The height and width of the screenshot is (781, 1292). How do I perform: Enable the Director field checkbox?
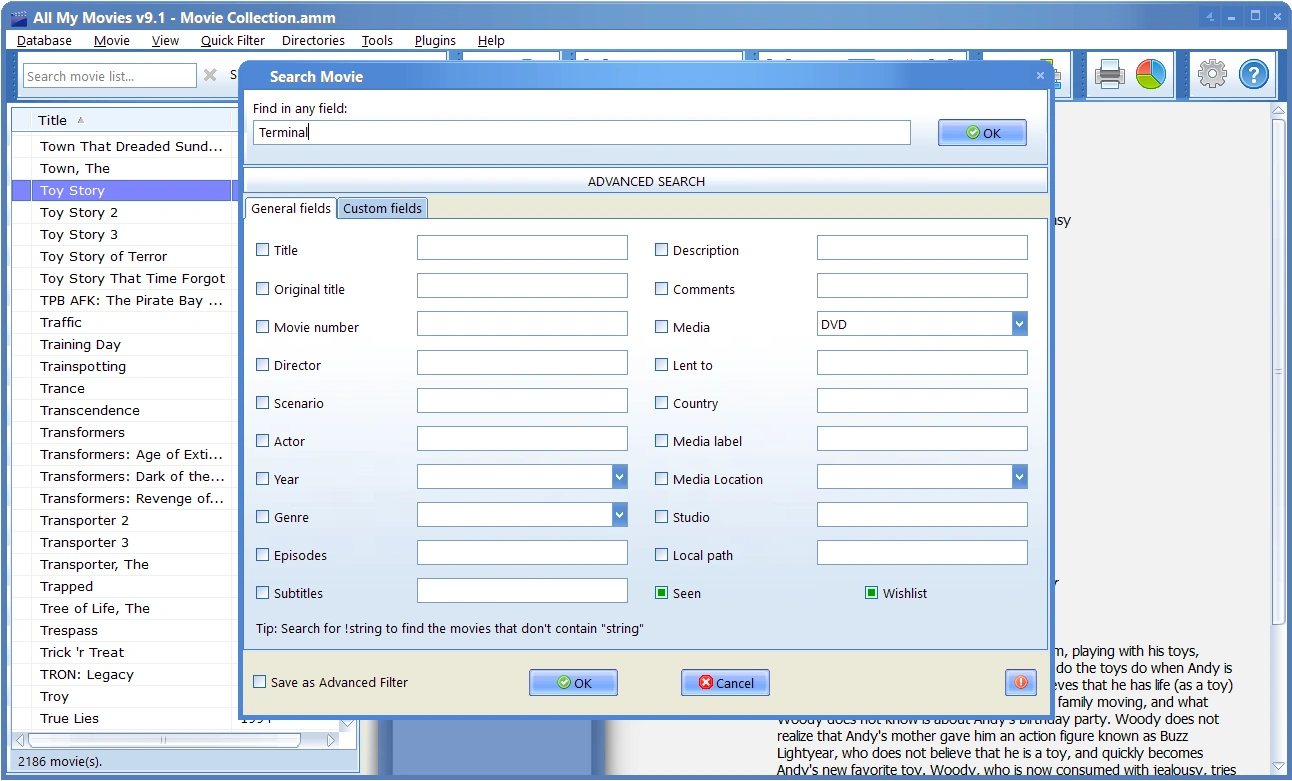262,365
